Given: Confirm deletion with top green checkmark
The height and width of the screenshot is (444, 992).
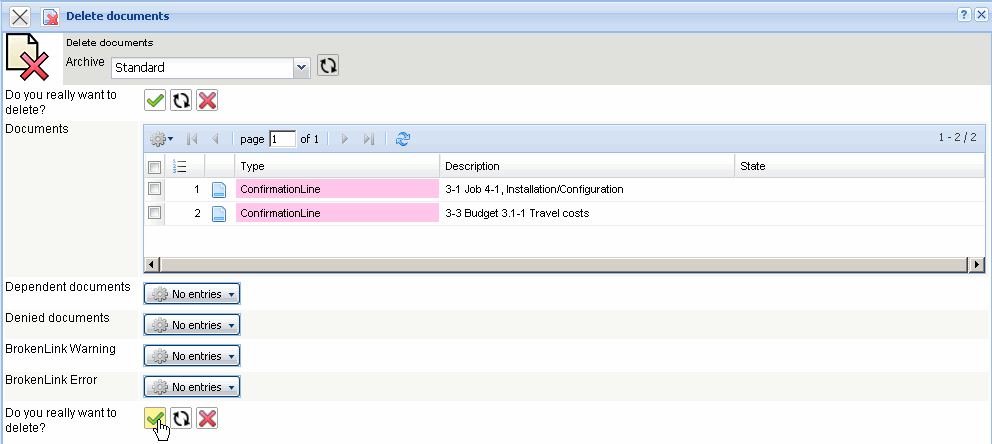Looking at the screenshot, I should [x=155, y=100].
